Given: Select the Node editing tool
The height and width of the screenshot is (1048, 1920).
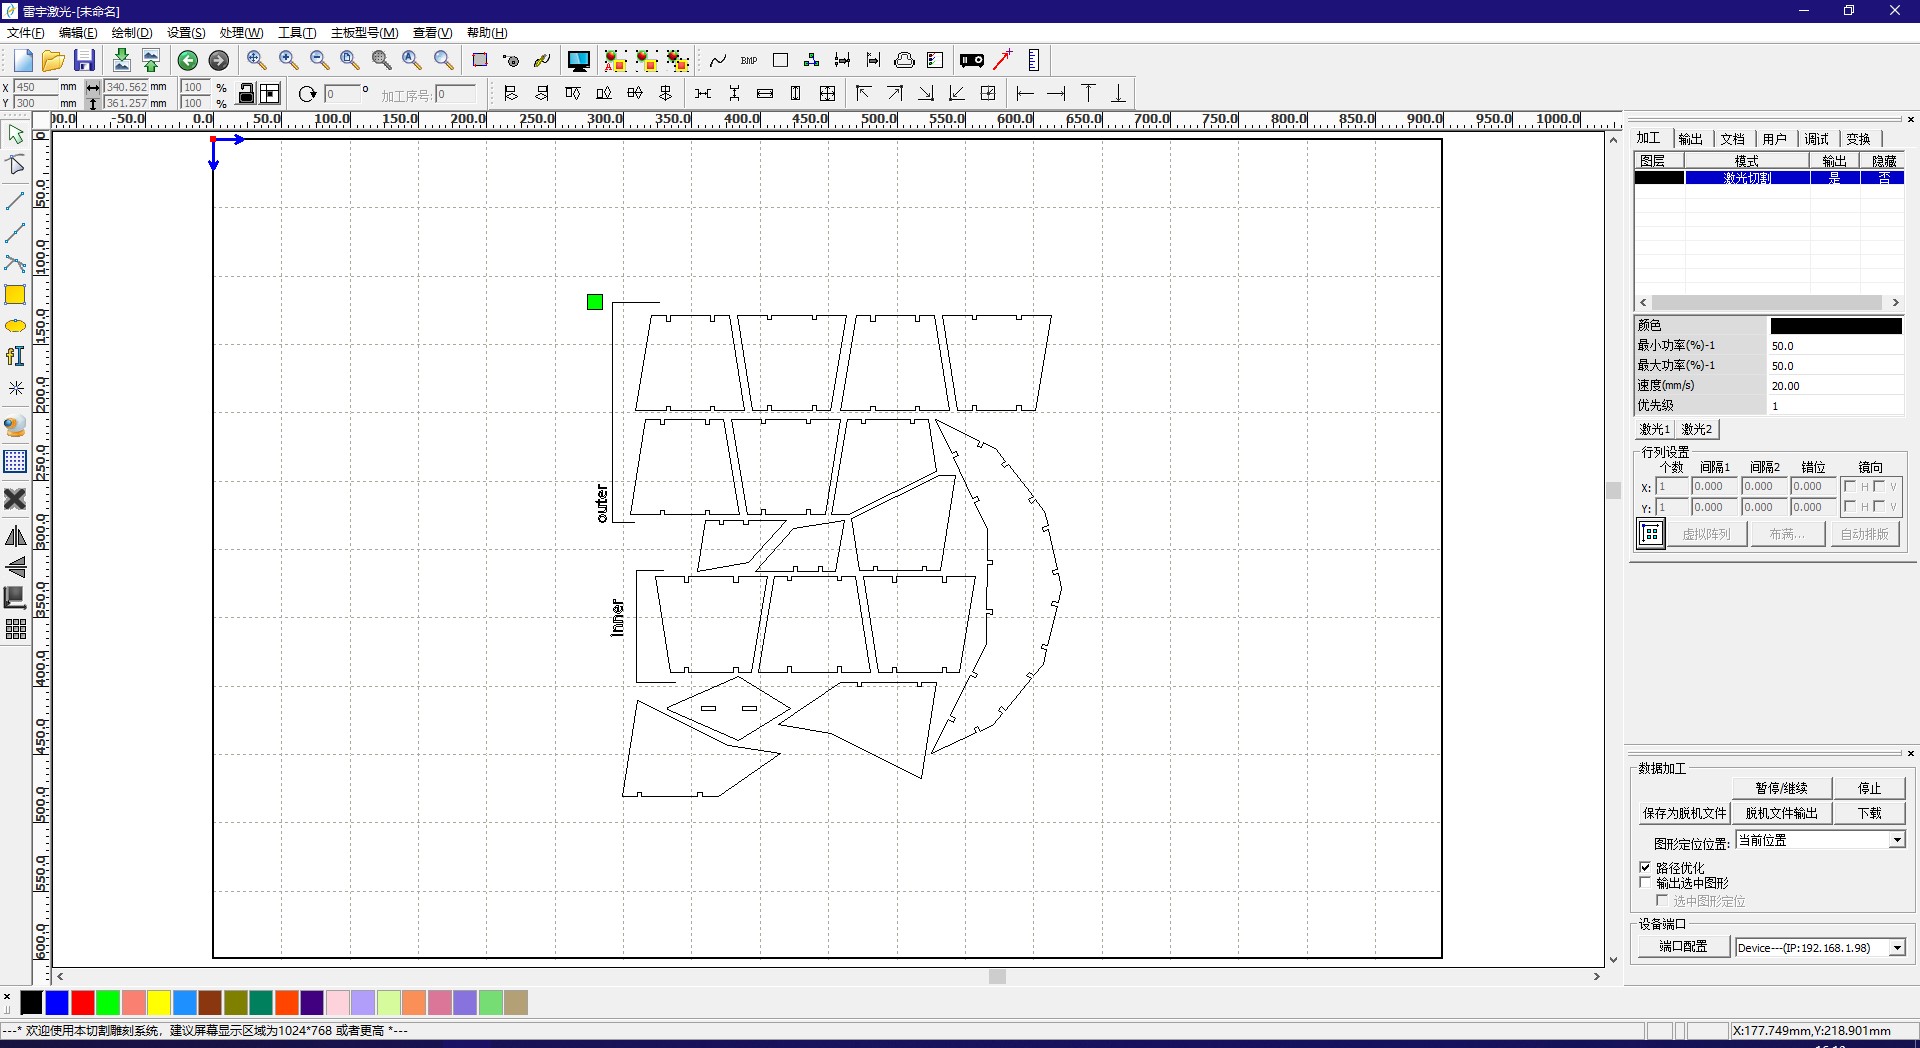Looking at the screenshot, I should click(x=15, y=164).
